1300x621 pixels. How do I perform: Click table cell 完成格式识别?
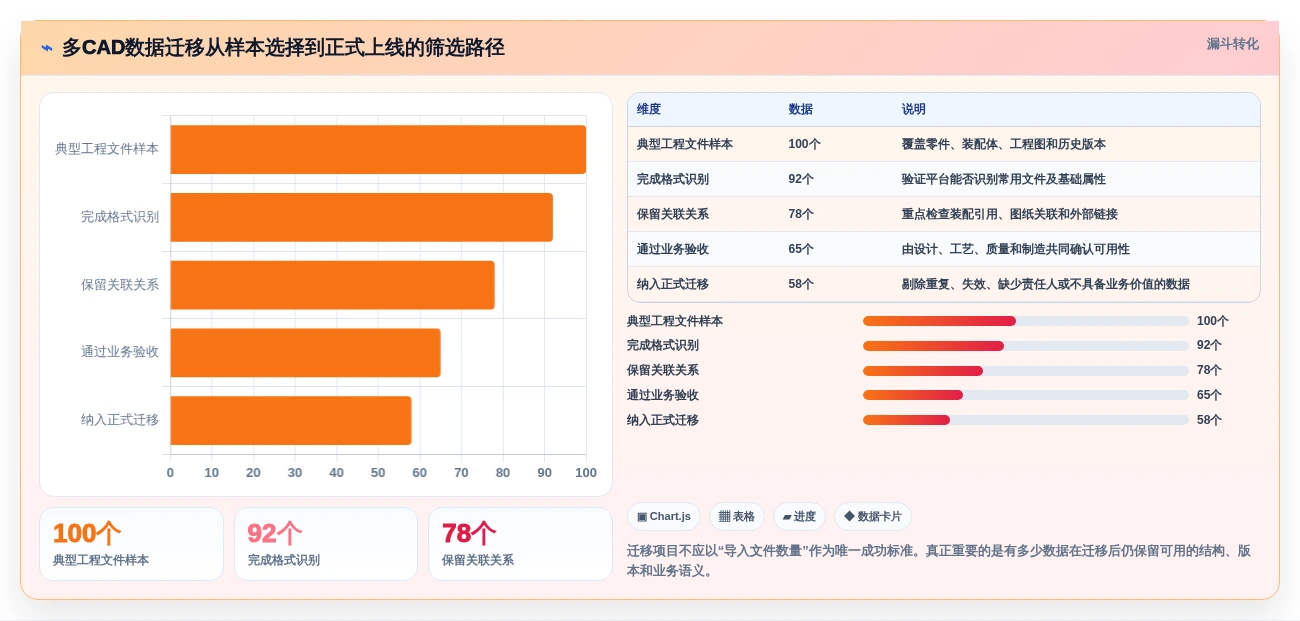673,179
